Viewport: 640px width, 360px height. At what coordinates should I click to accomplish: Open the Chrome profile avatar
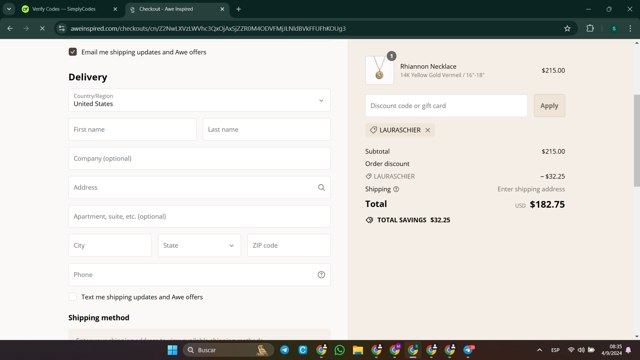pos(613,29)
